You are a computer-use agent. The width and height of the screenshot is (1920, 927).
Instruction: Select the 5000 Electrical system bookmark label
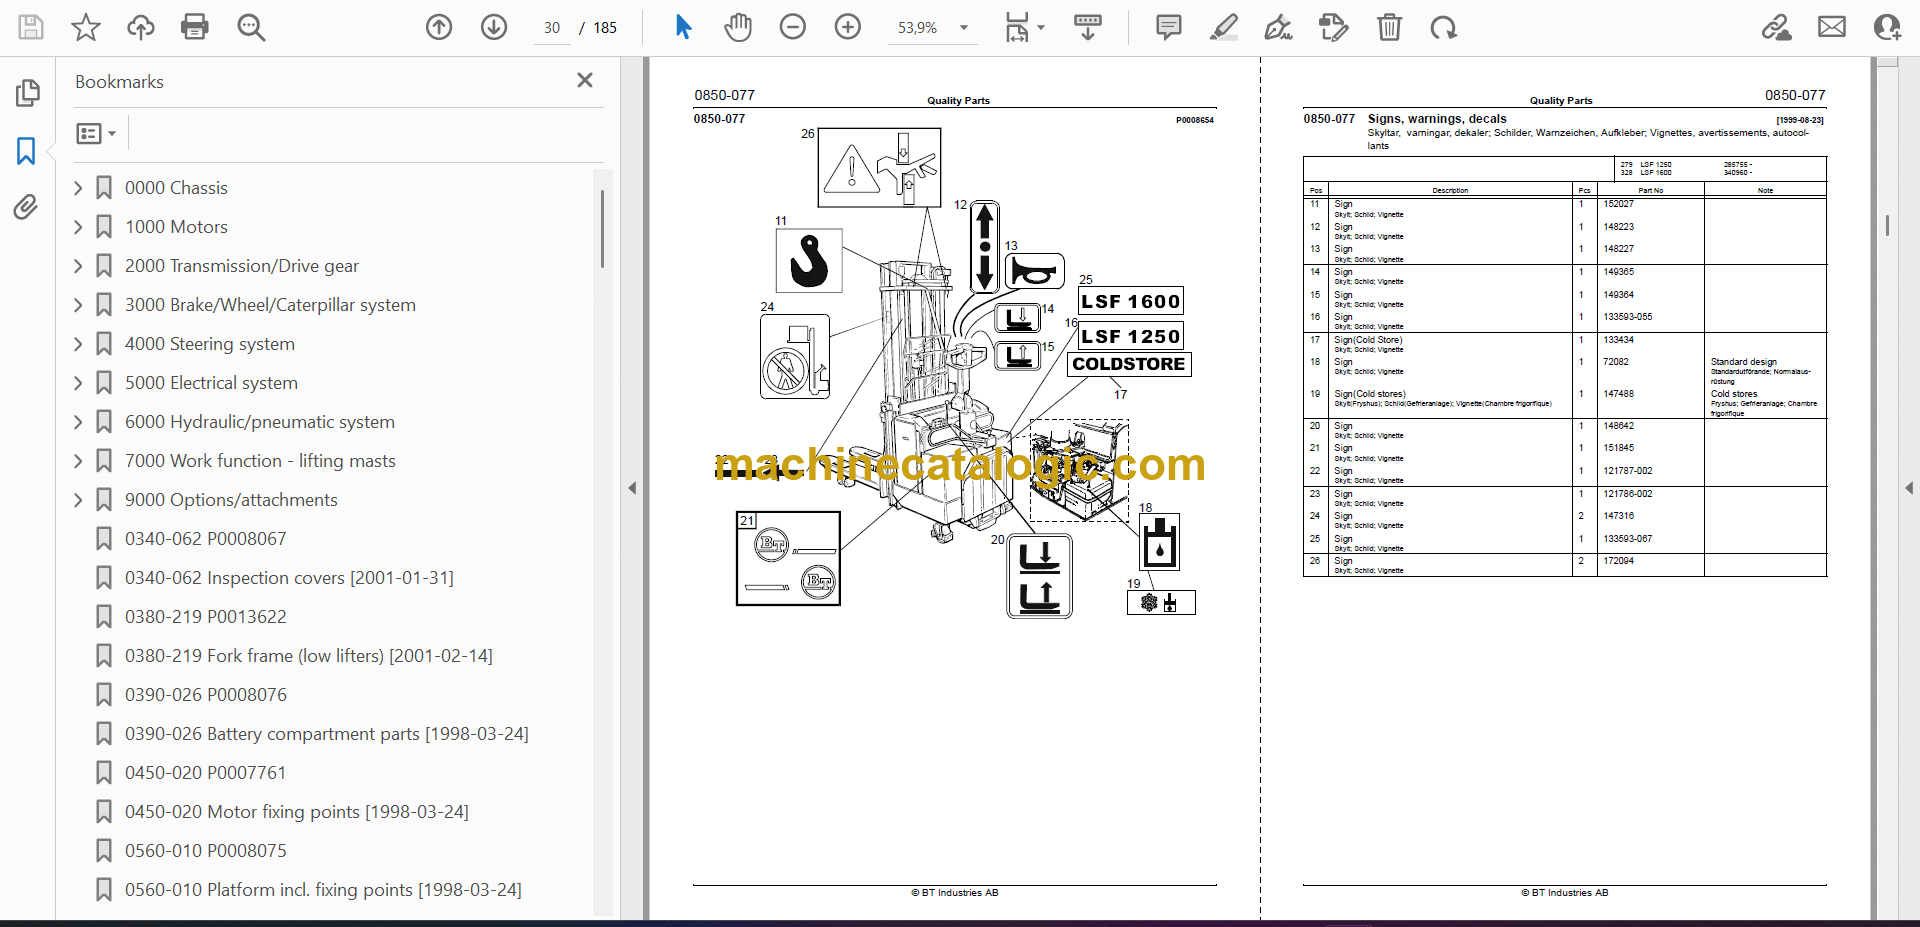(211, 383)
